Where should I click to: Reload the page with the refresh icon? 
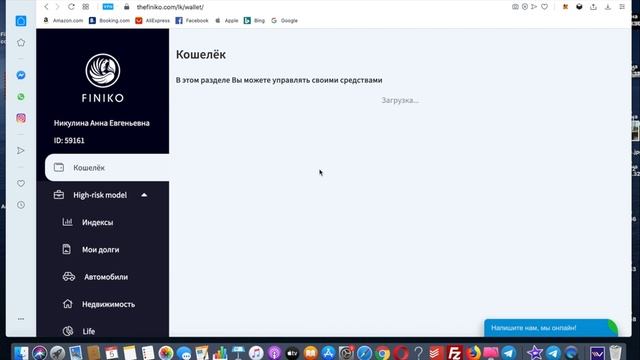(x=71, y=7)
